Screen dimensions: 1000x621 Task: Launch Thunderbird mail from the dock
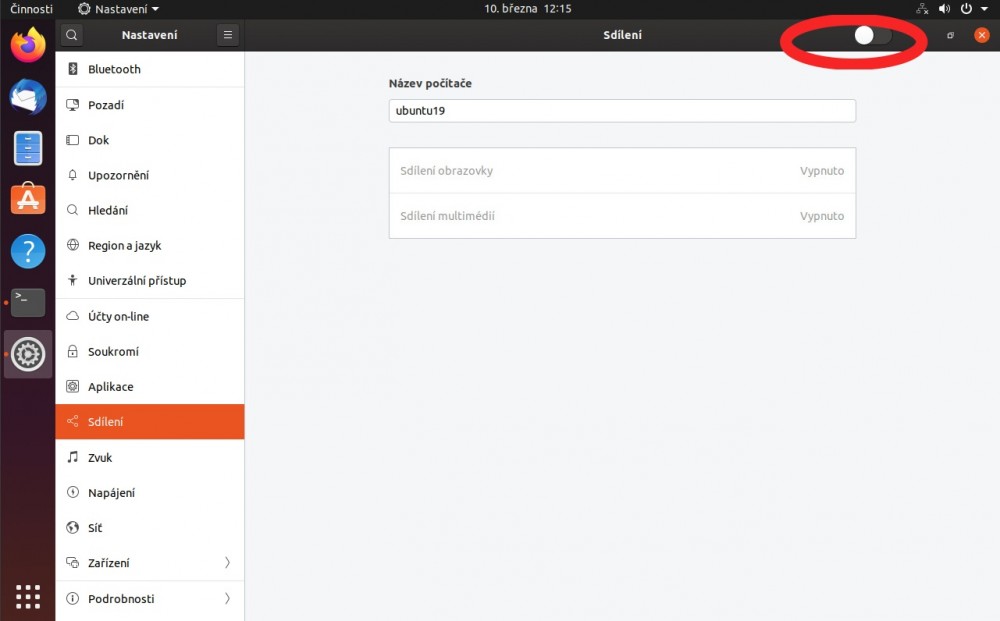tap(28, 97)
